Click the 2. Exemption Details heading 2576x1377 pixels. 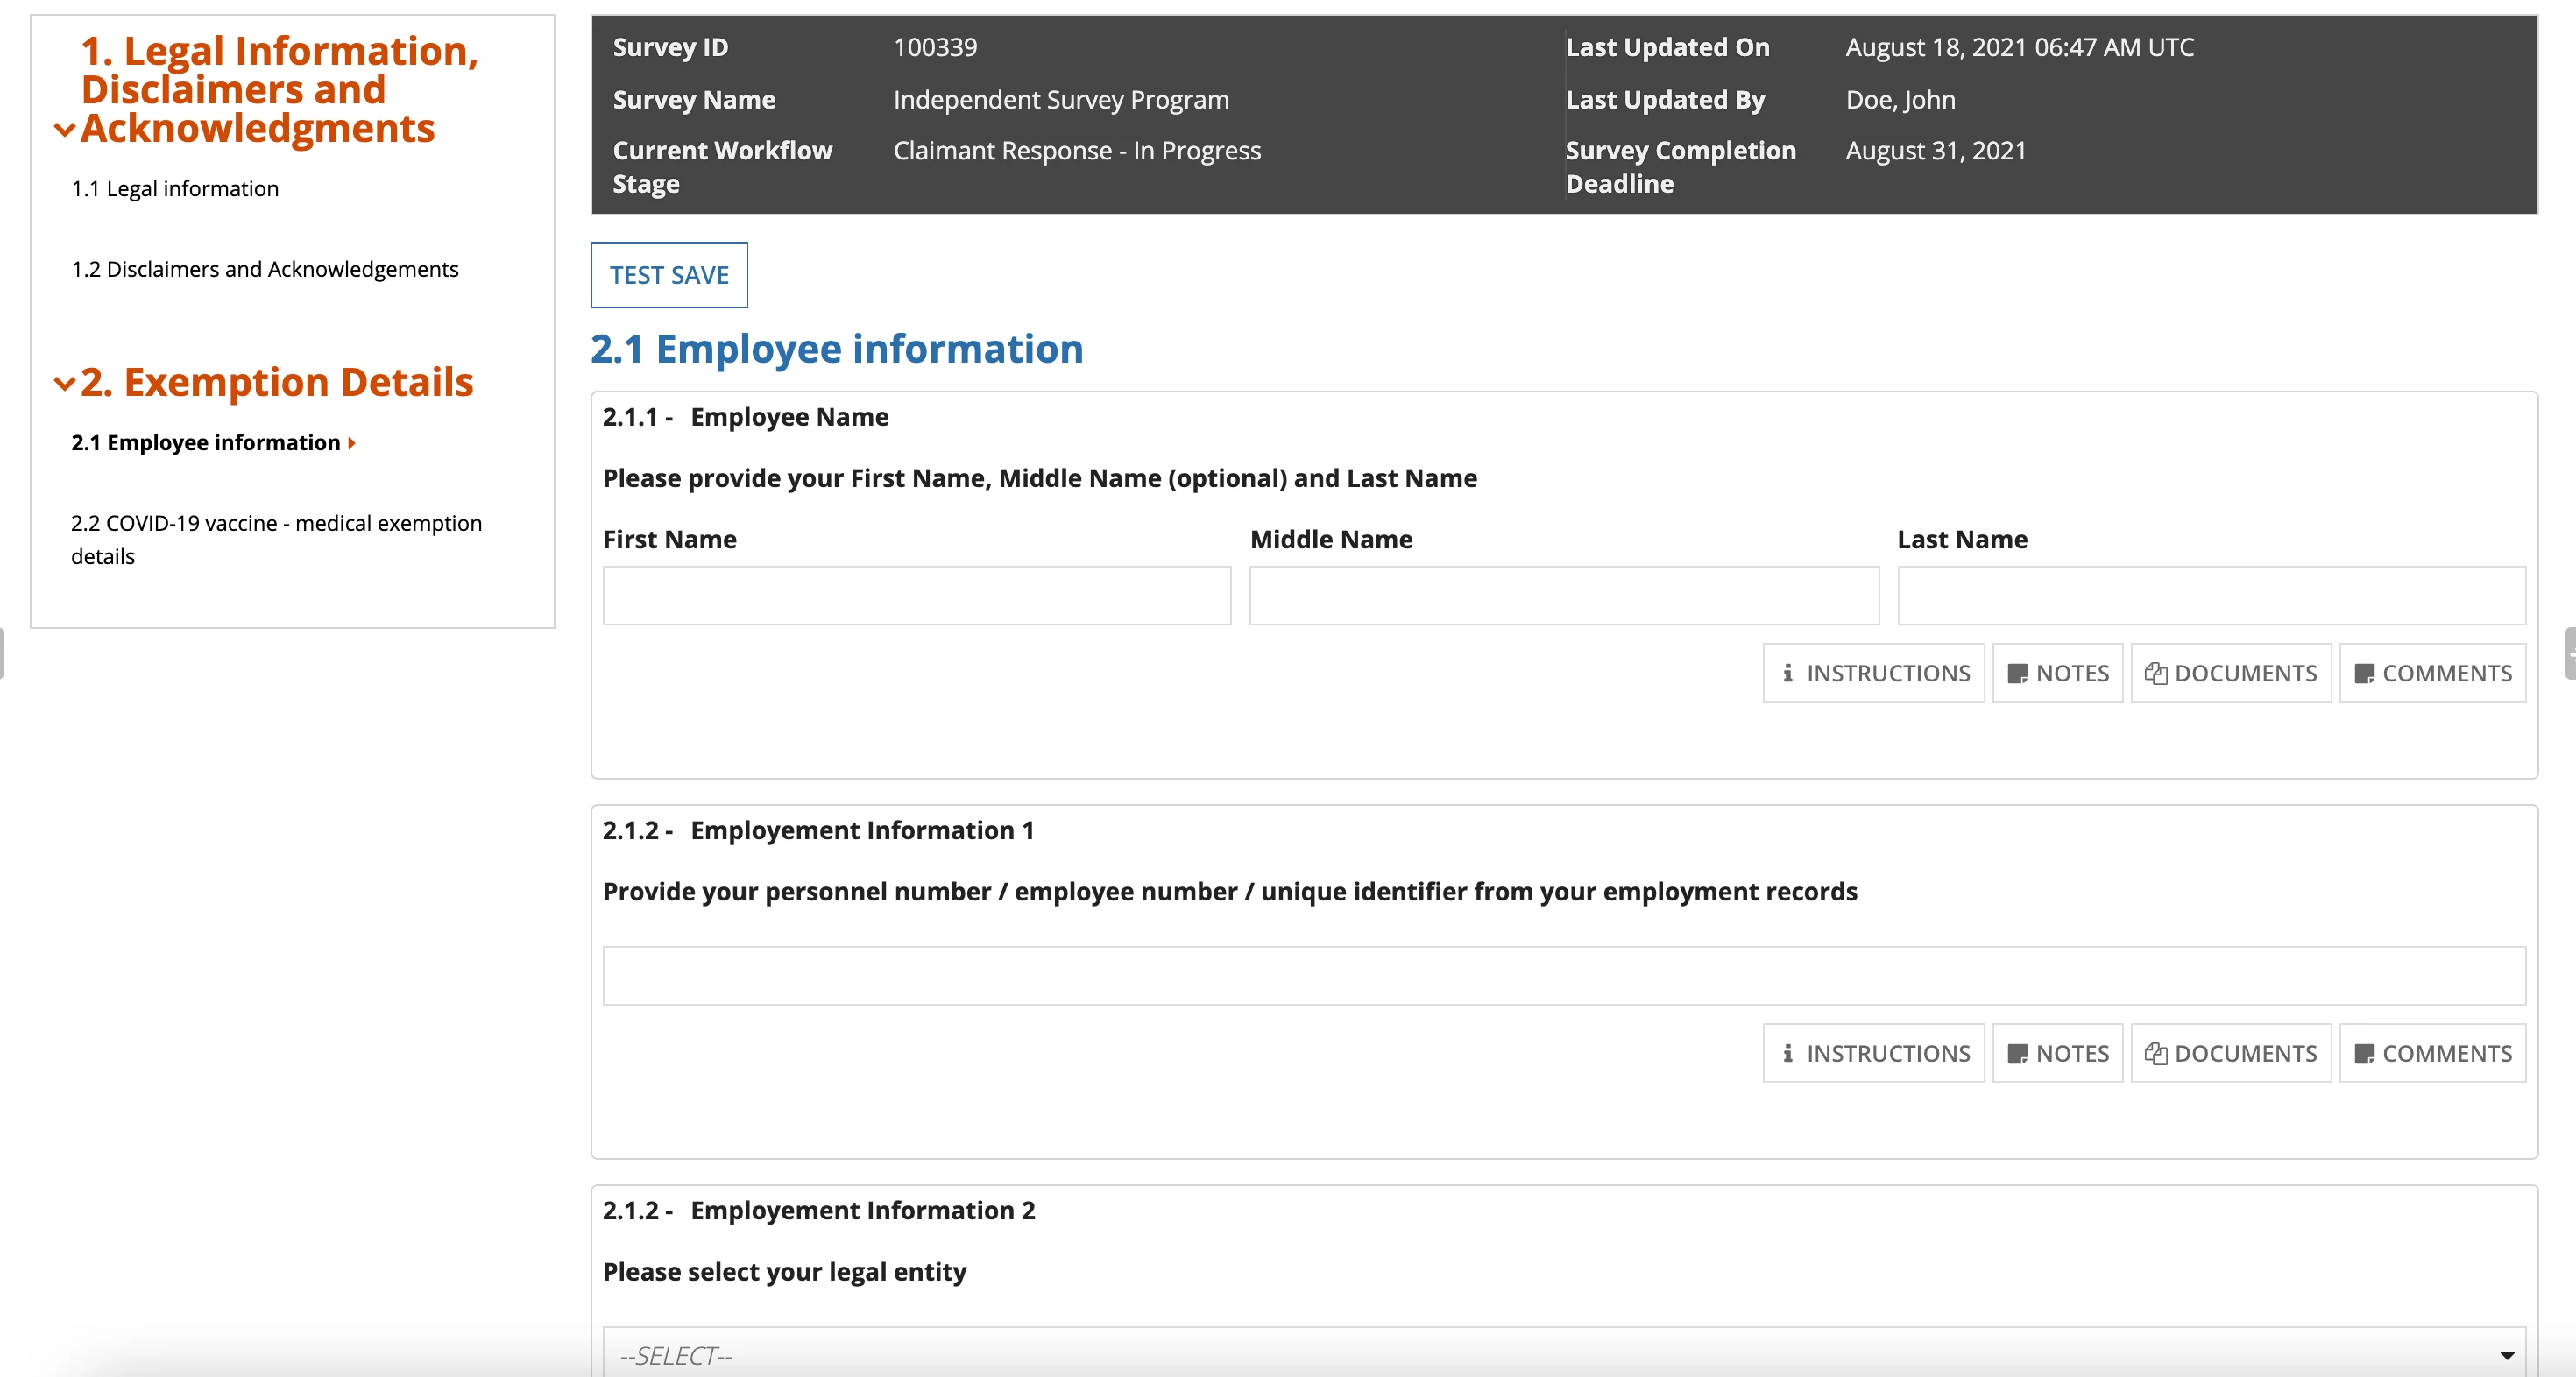[x=277, y=382]
